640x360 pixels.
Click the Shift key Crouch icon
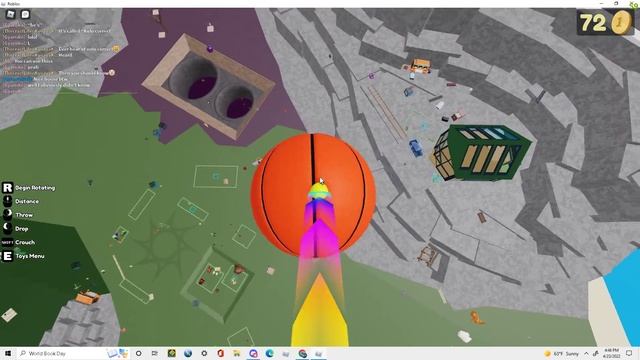8,242
